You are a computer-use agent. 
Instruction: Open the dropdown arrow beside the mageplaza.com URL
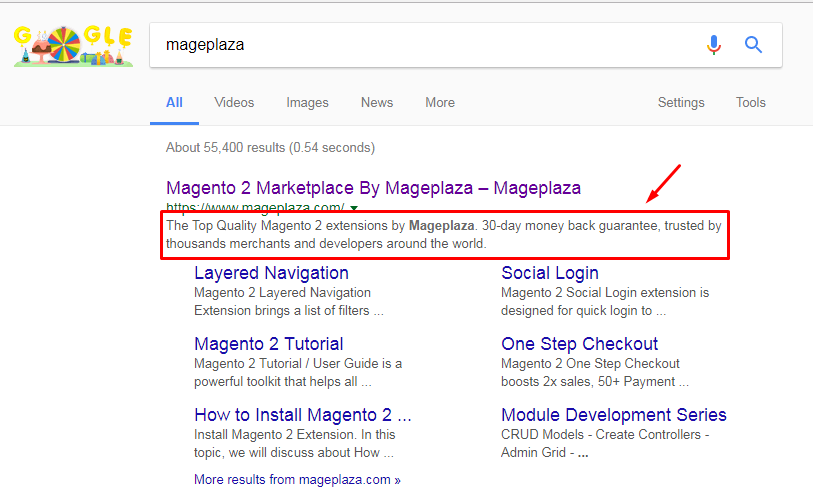354,208
